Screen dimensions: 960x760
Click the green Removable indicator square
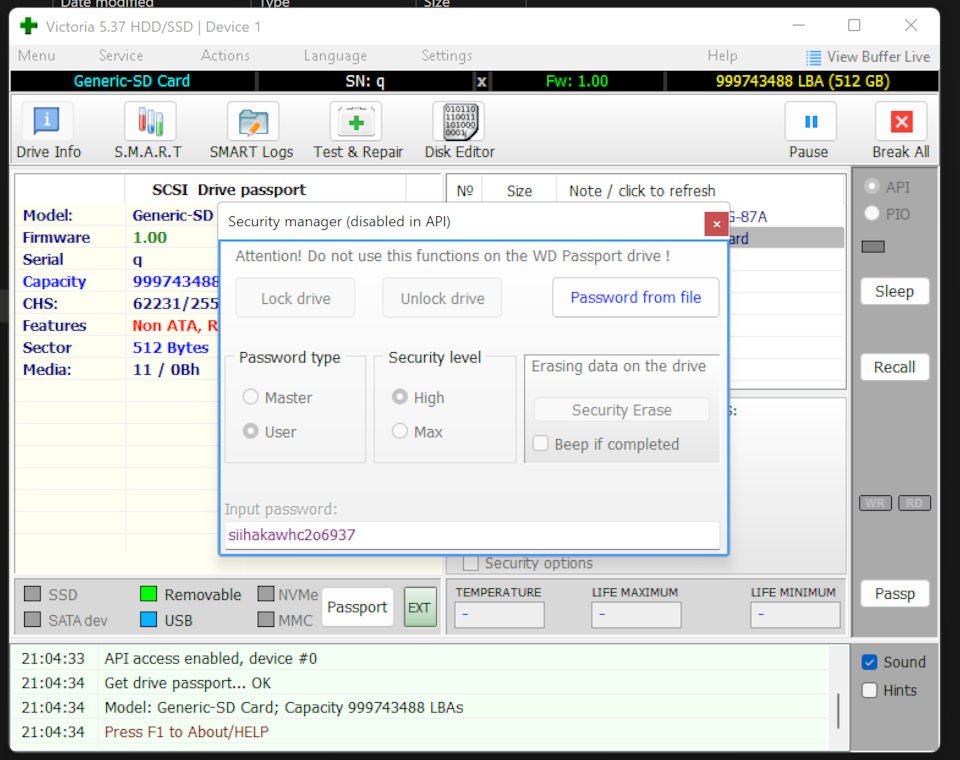(148, 594)
